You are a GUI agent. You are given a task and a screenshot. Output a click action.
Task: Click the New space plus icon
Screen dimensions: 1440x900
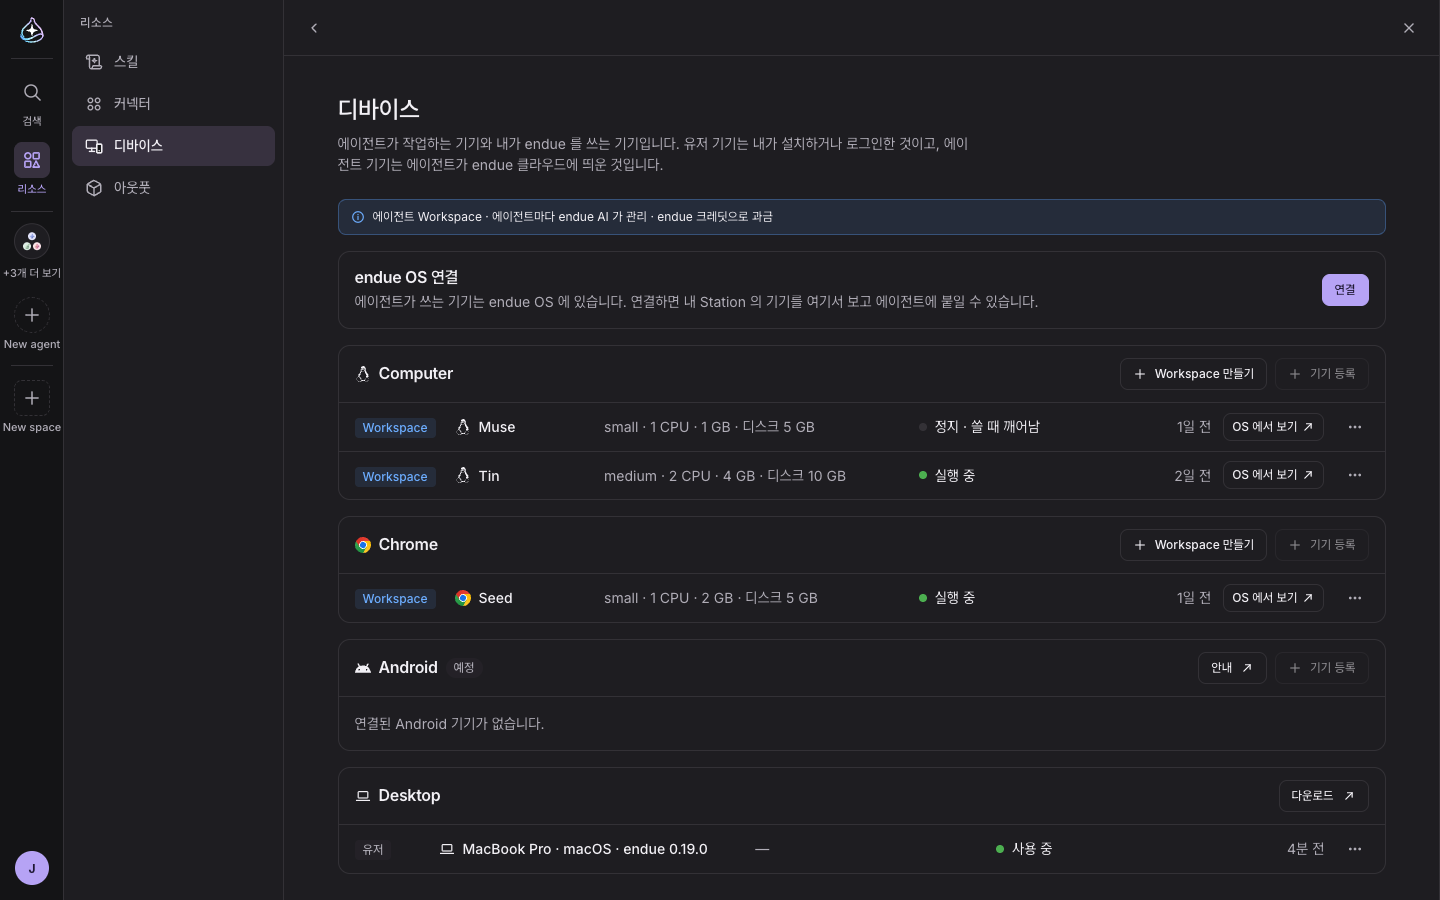pyautogui.click(x=32, y=398)
